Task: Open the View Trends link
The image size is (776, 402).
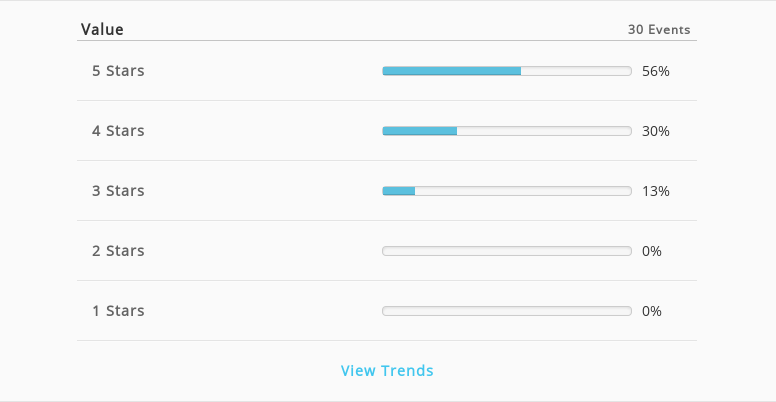Action: (x=387, y=370)
